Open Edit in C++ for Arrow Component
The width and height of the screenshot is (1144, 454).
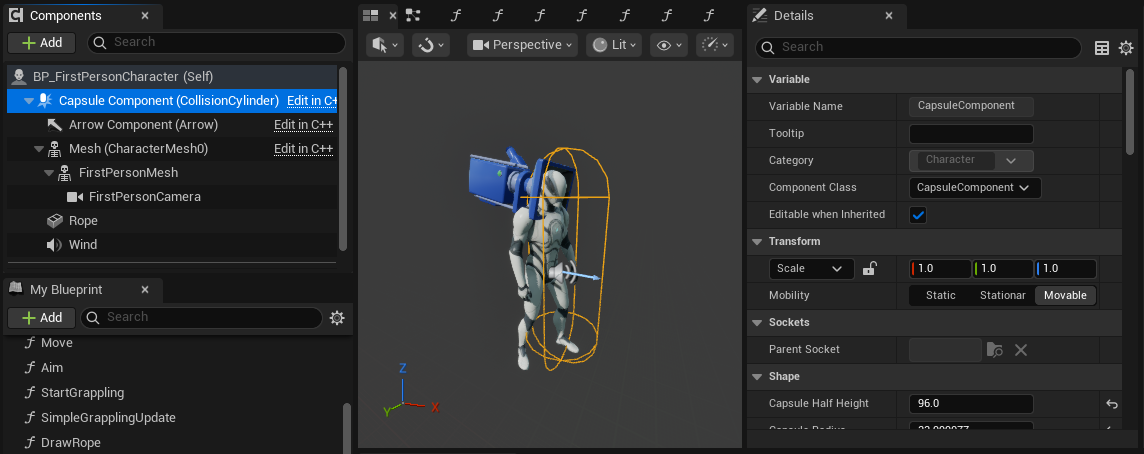[x=303, y=125]
